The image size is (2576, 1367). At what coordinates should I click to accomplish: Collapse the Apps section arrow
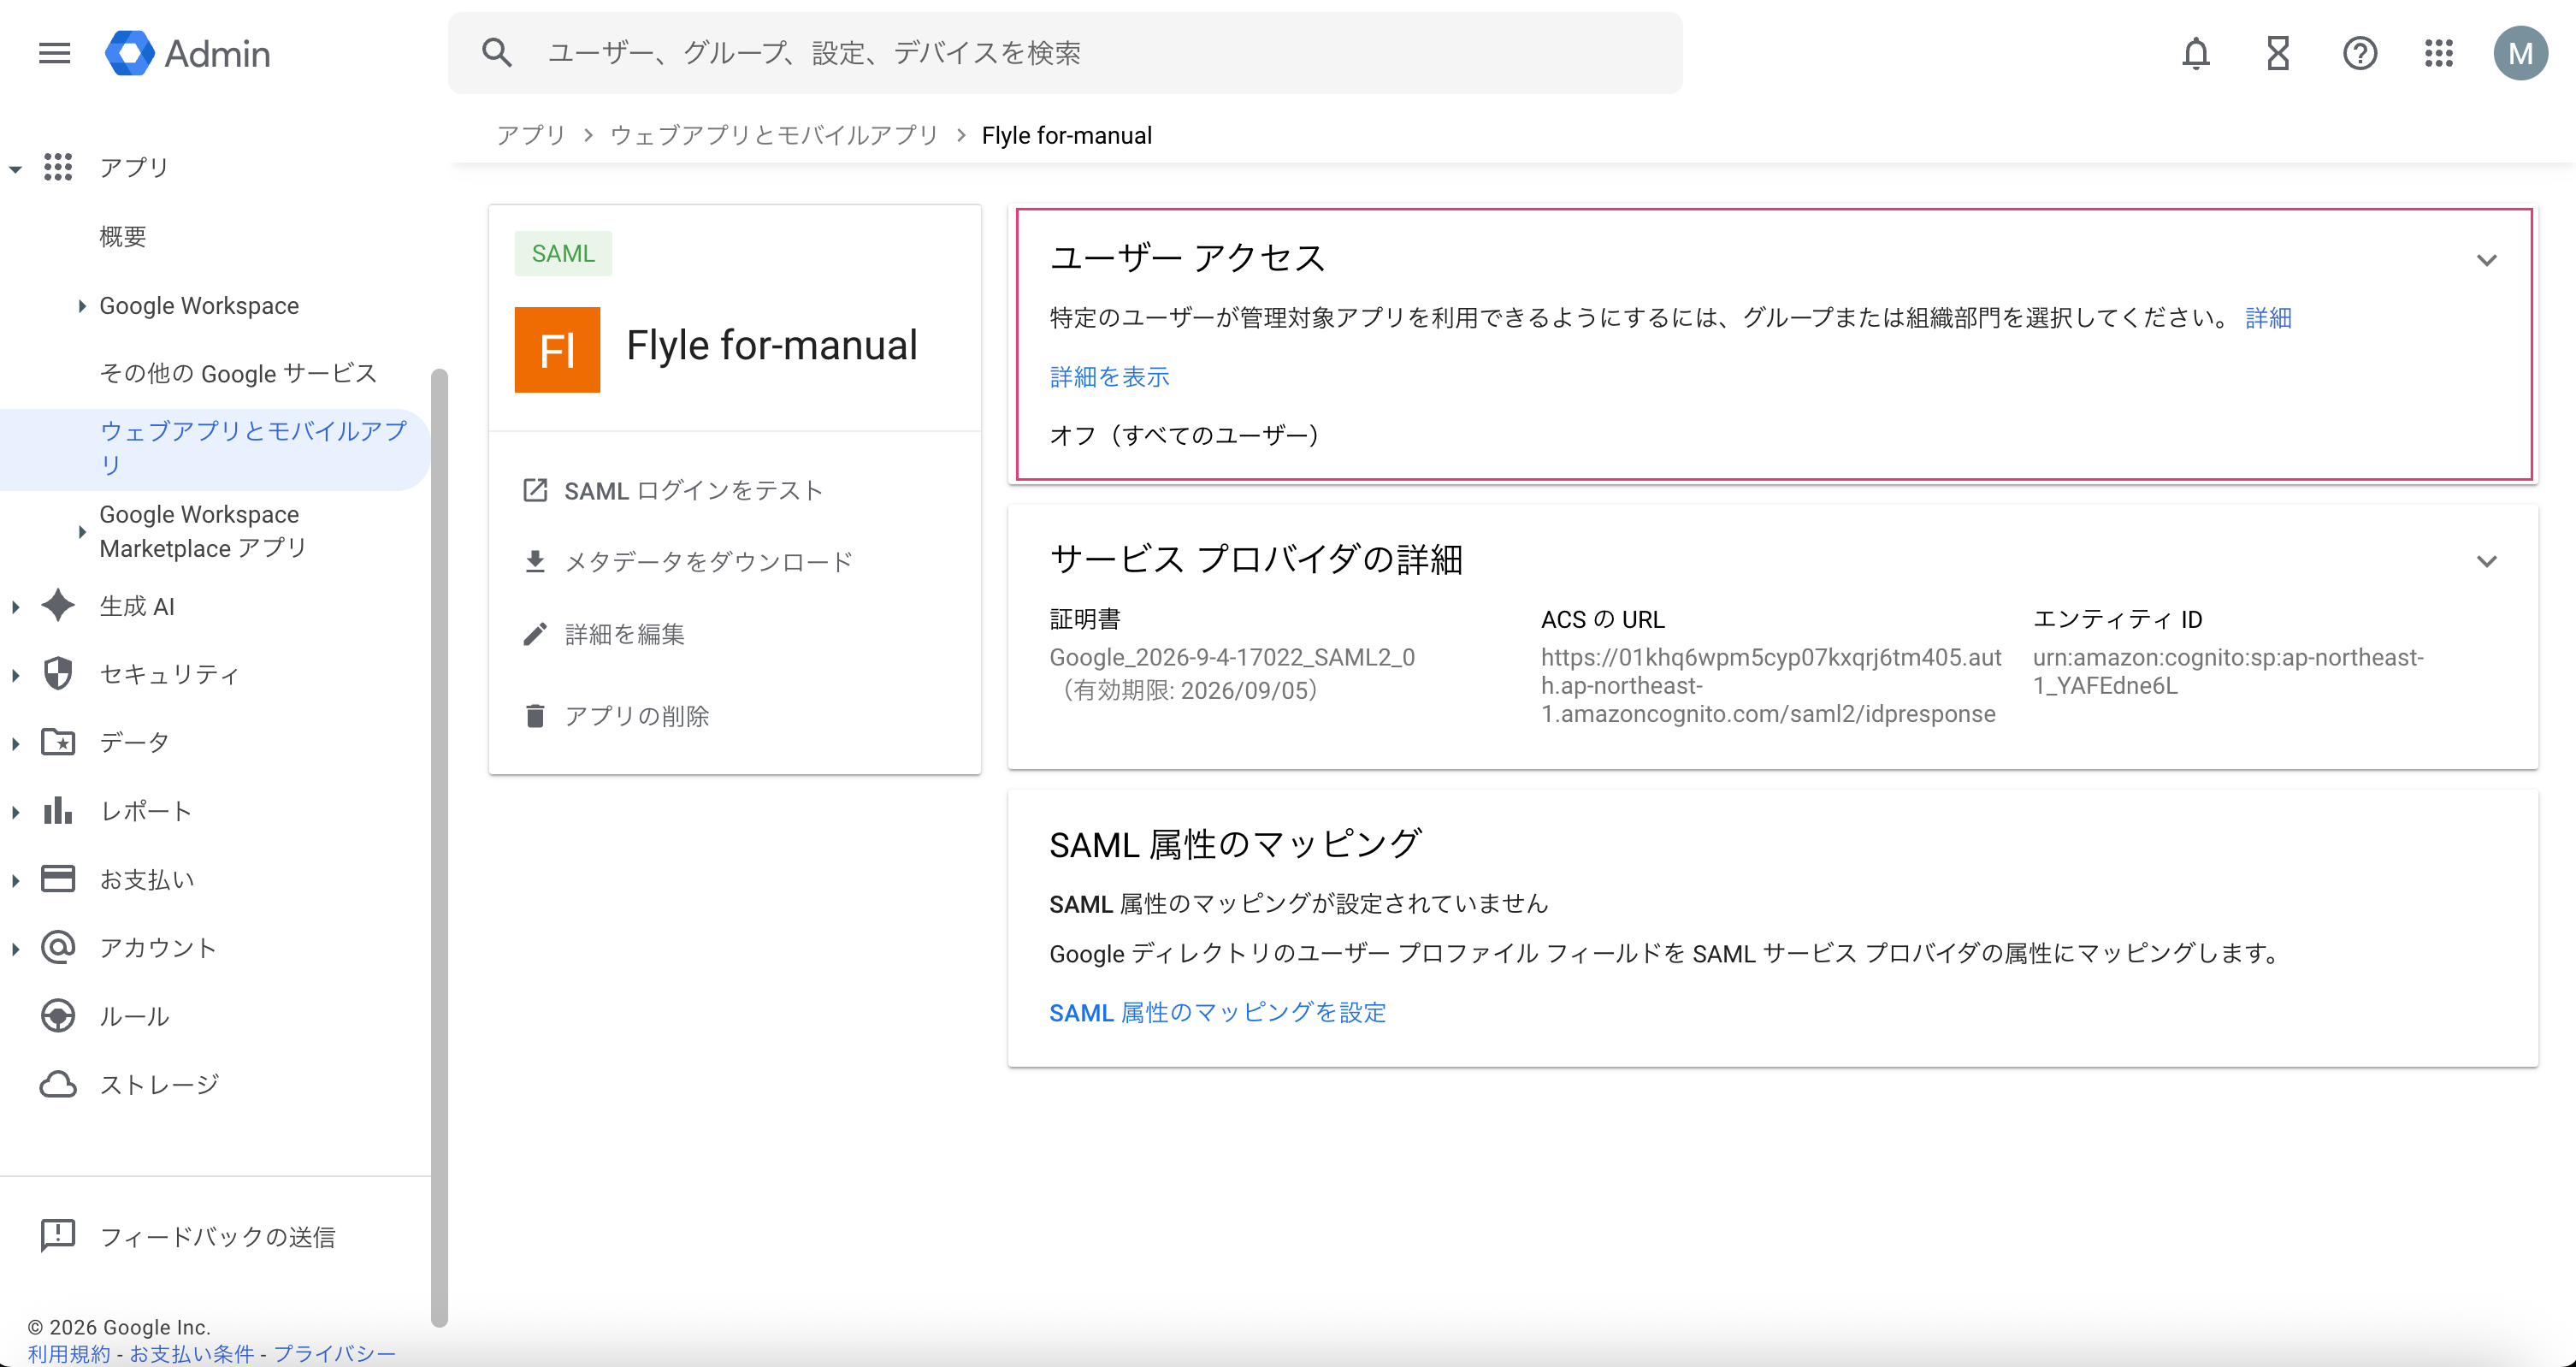click(x=16, y=168)
